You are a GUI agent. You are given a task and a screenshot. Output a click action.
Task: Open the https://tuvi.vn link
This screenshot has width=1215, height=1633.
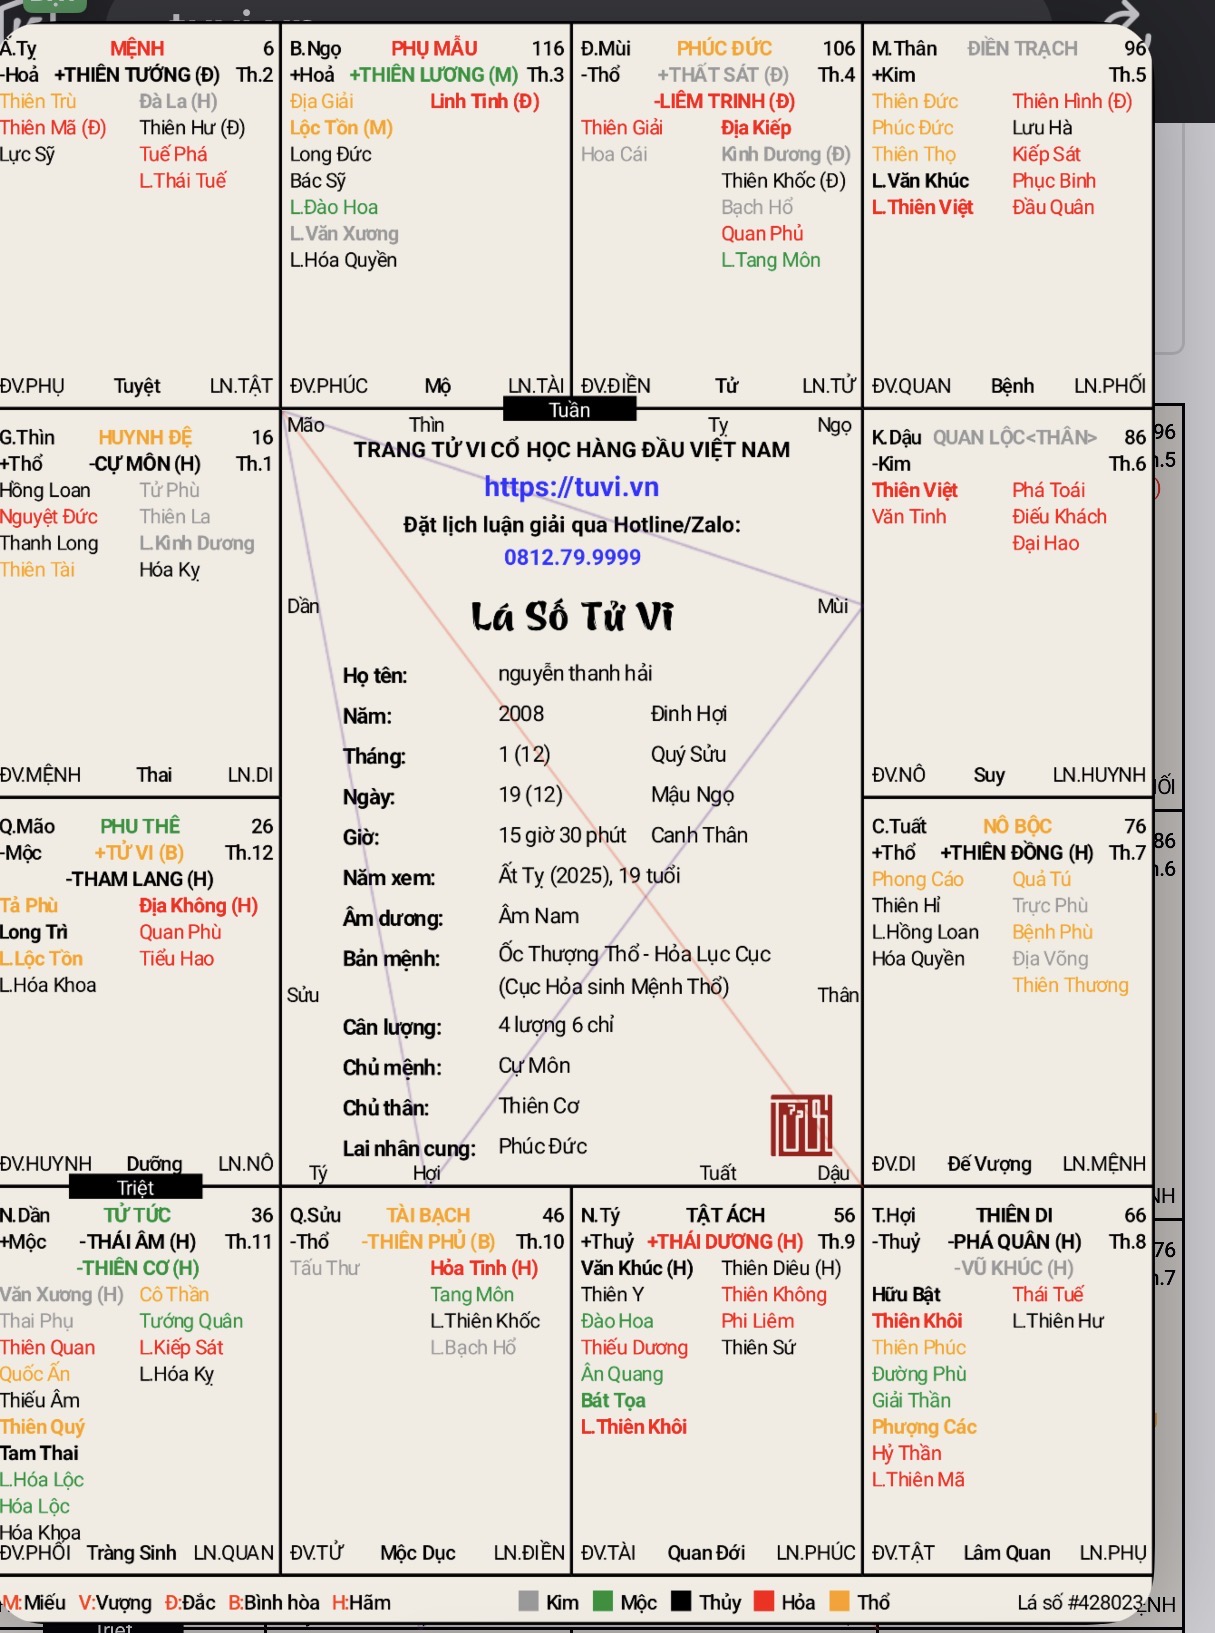point(571,487)
